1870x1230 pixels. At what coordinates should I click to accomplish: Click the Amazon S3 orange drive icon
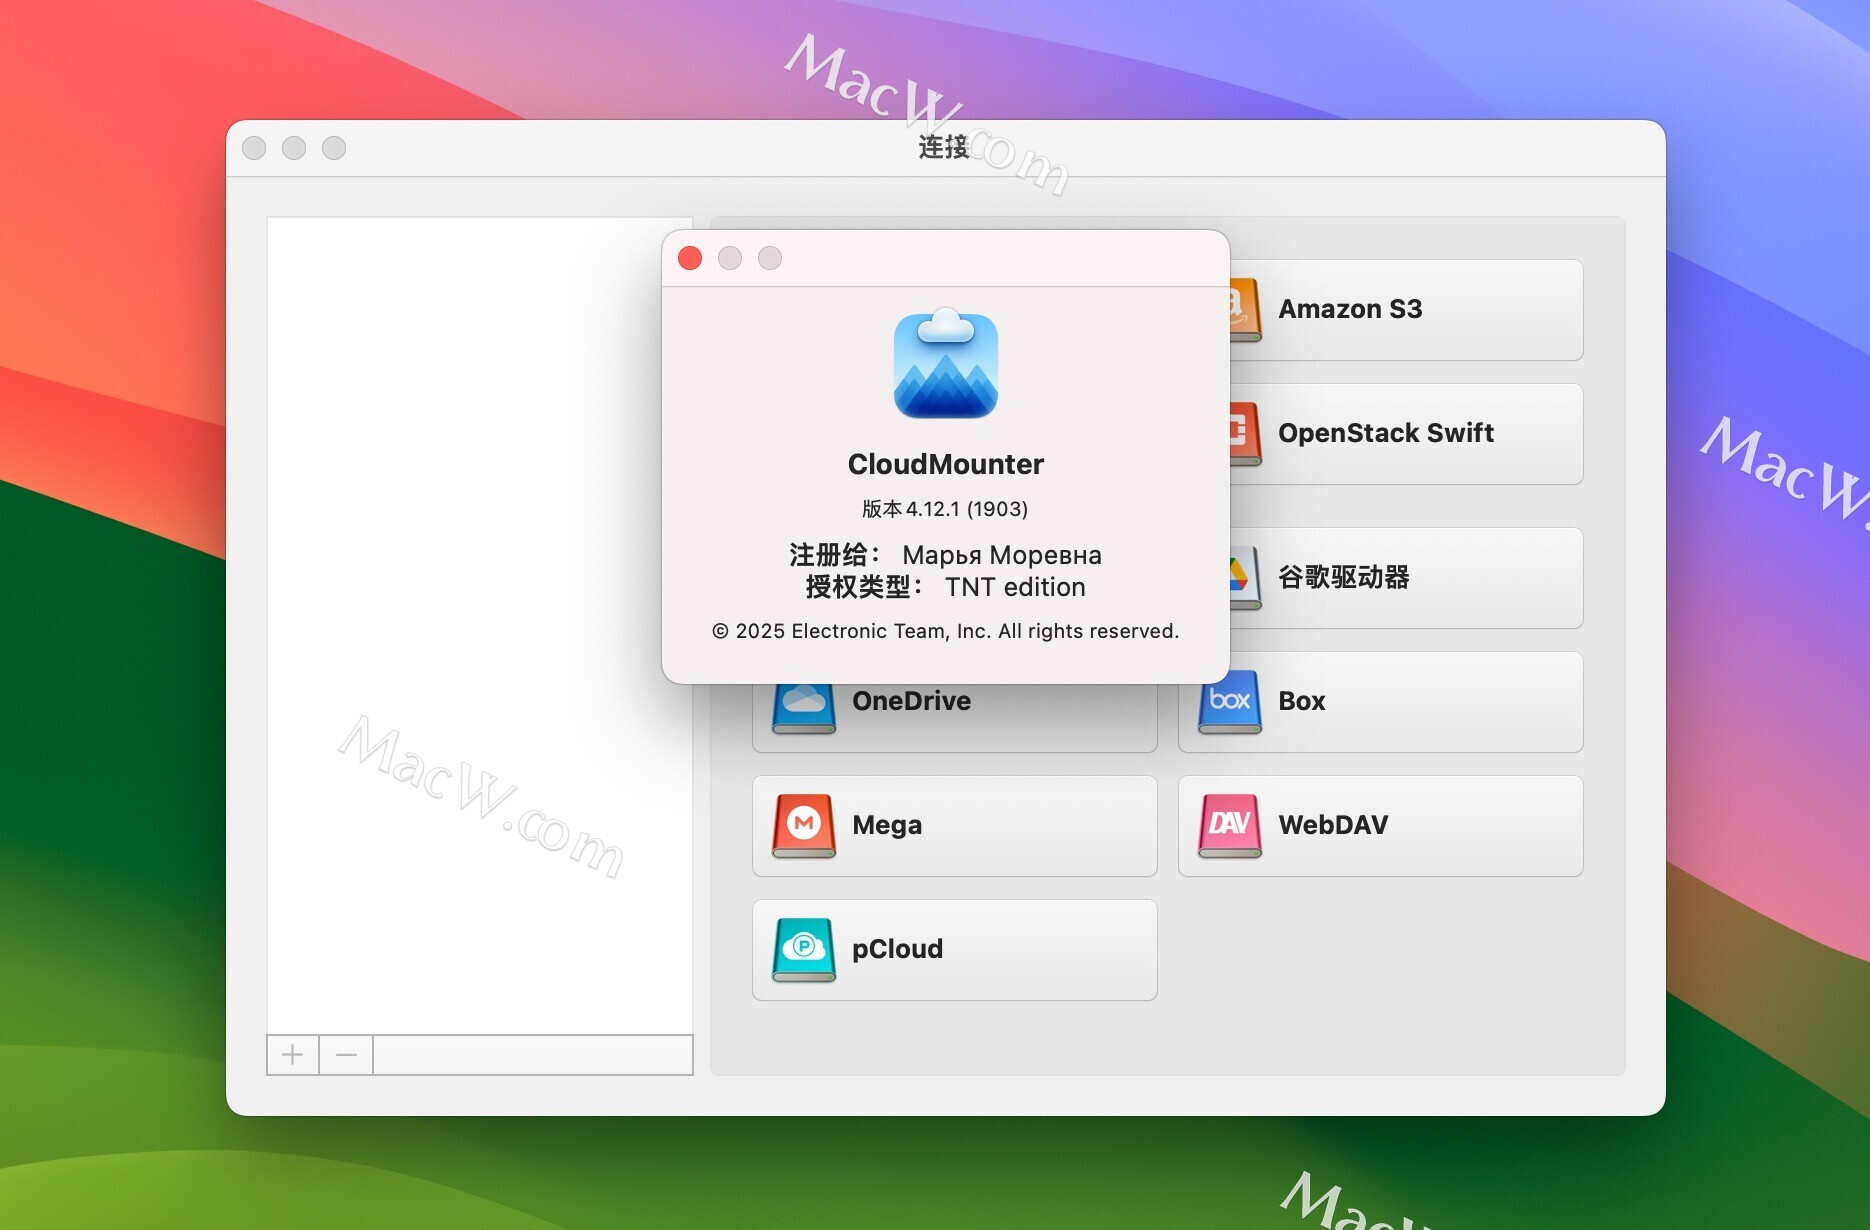[1245, 310]
